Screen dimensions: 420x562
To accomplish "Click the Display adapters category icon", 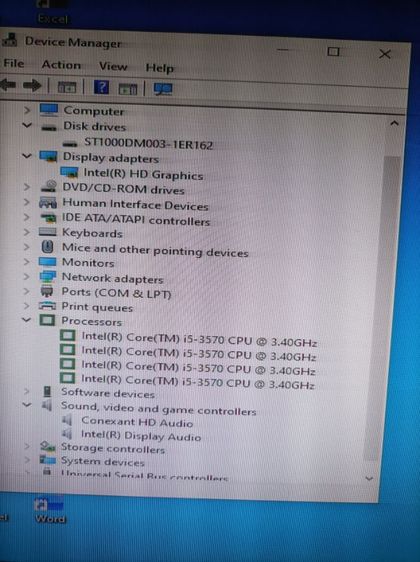I will coord(48,156).
